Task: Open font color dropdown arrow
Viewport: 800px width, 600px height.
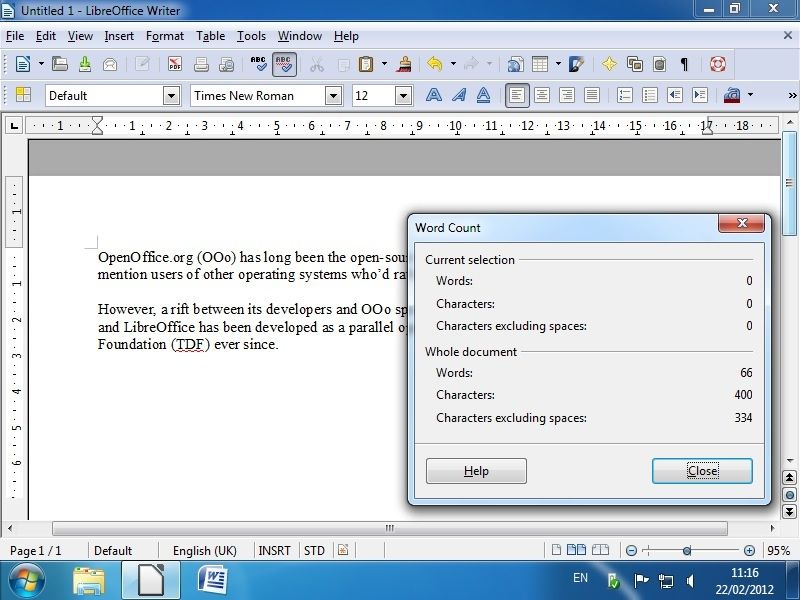Action: click(750, 95)
